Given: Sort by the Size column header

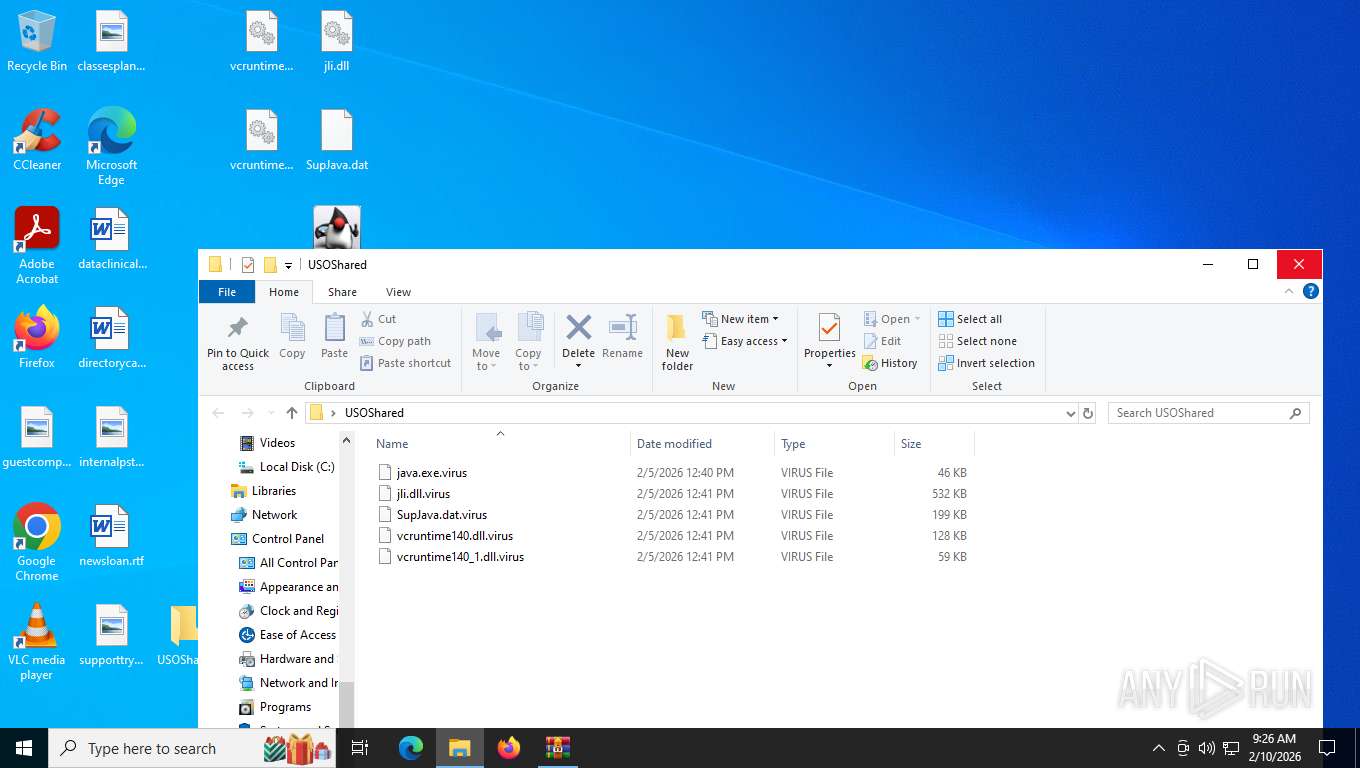Looking at the screenshot, I should (934, 443).
